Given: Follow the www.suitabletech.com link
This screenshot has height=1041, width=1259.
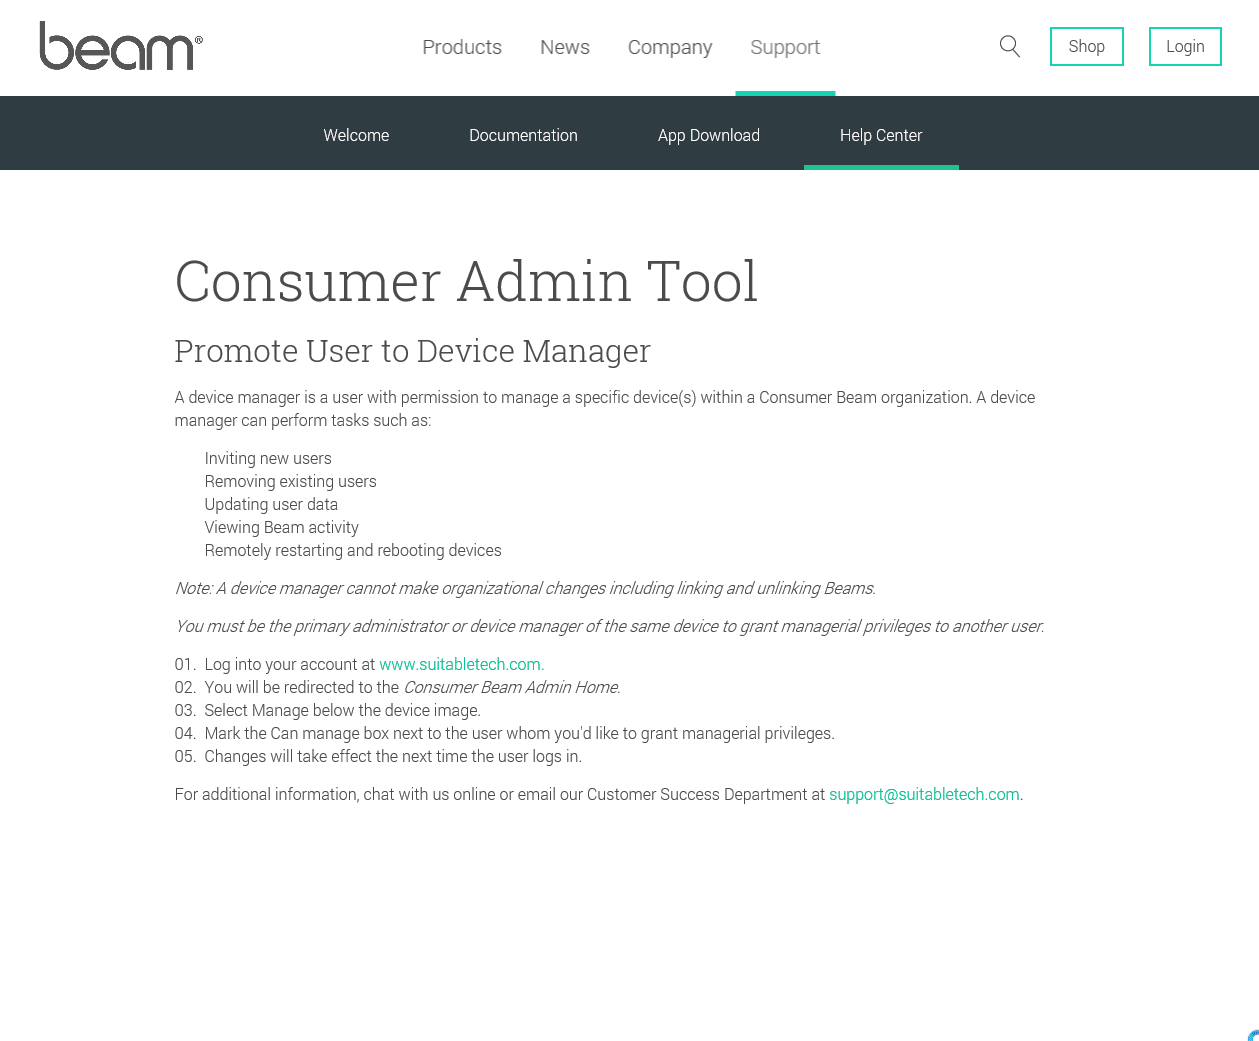Looking at the screenshot, I should click(460, 664).
